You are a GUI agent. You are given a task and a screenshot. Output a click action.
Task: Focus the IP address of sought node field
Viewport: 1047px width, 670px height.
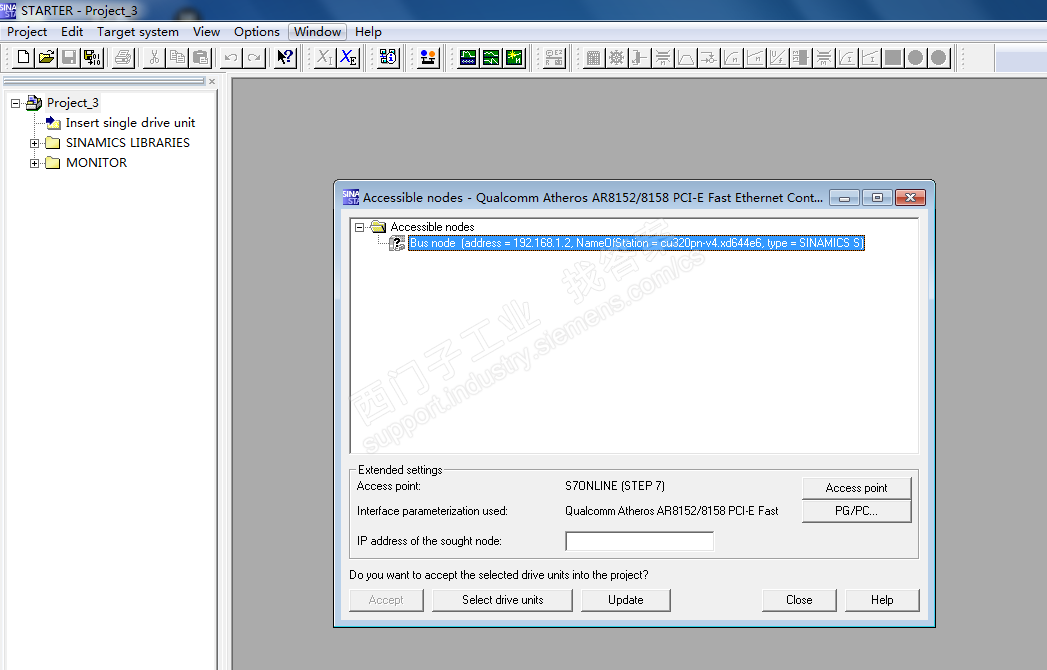point(639,541)
